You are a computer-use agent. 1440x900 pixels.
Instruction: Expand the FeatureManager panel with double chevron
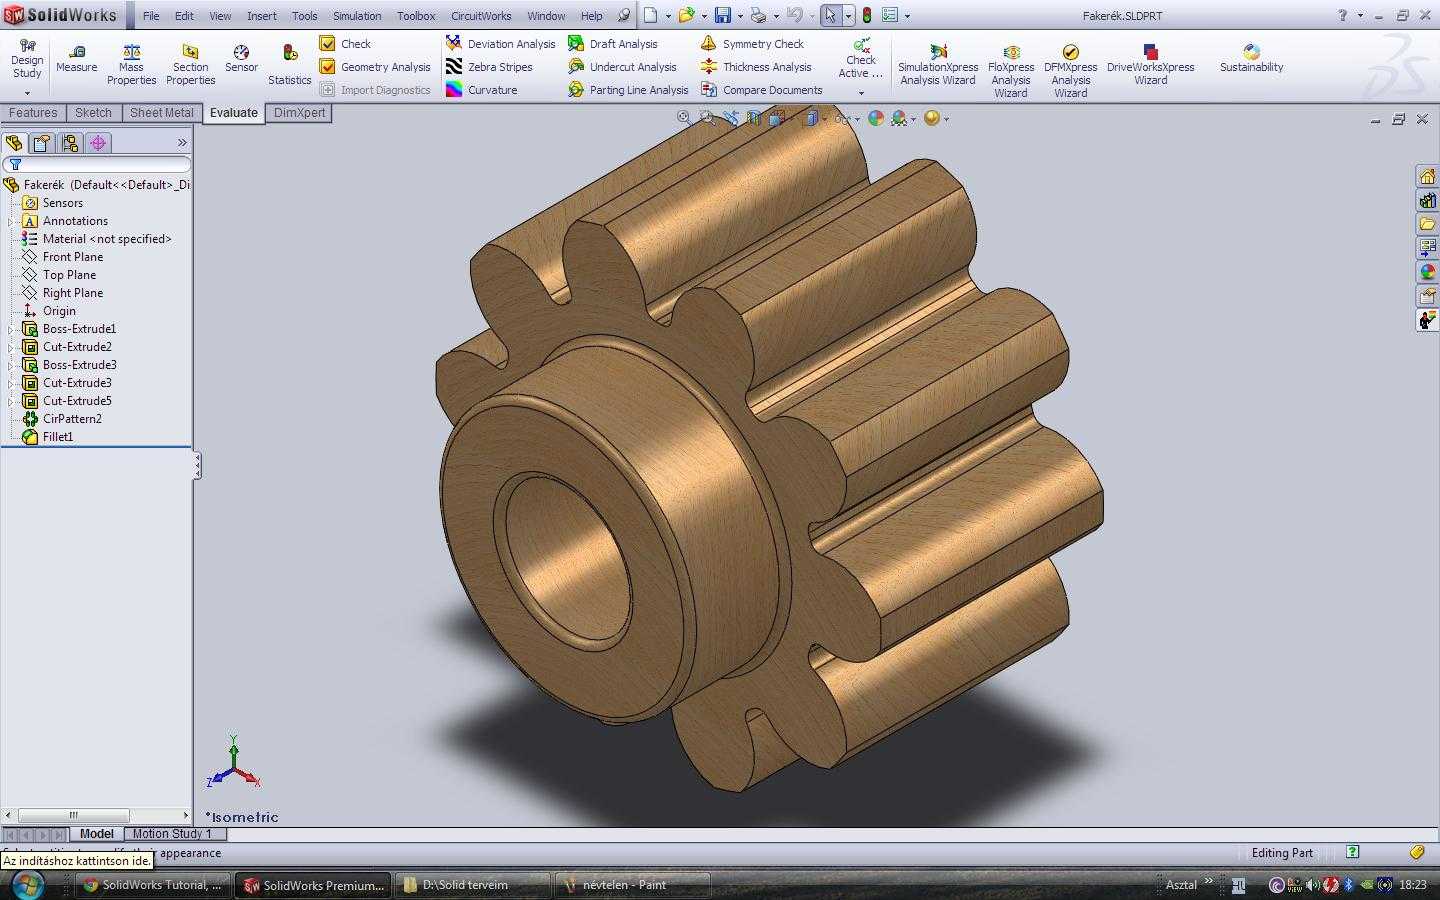[x=182, y=143]
